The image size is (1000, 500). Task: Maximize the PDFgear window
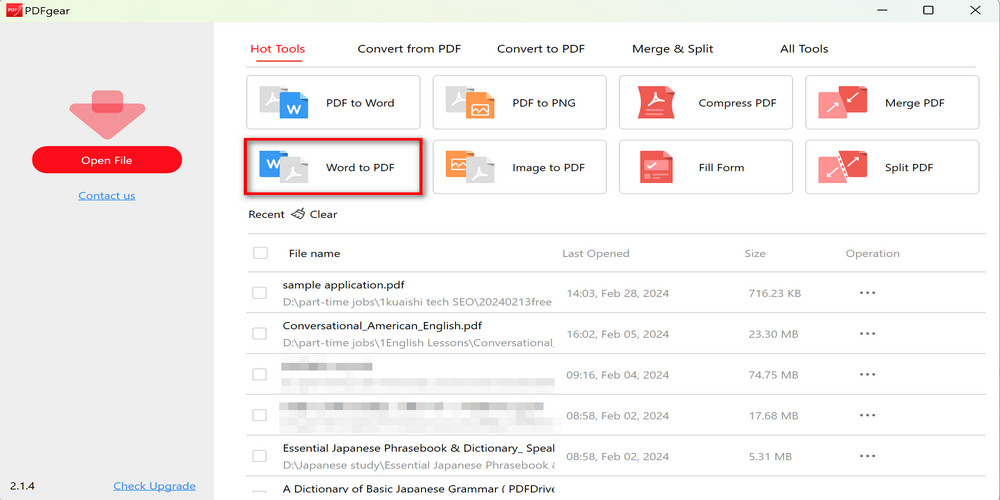(x=929, y=10)
